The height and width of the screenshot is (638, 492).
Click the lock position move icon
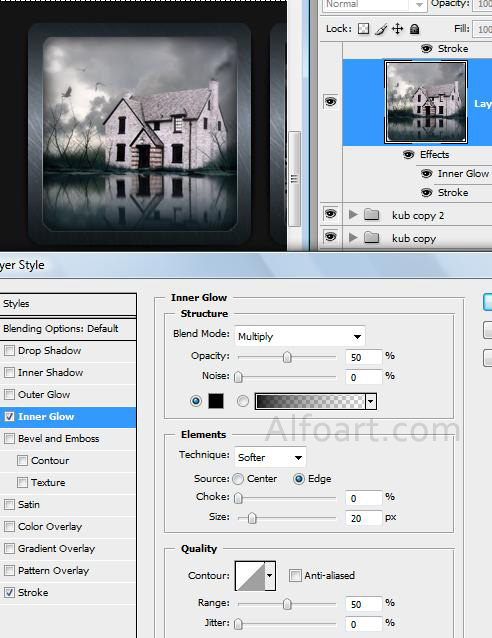click(398, 29)
